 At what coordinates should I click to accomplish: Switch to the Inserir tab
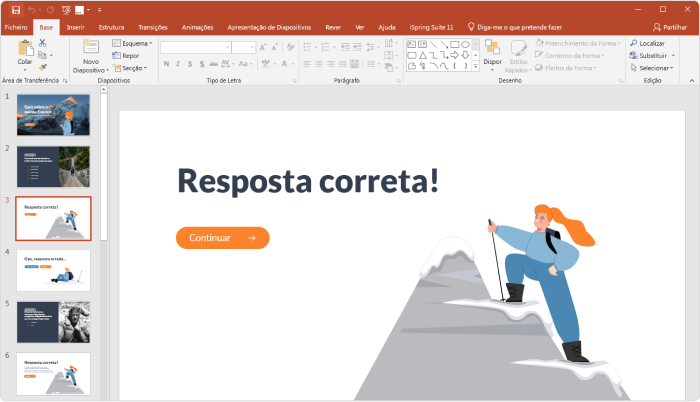75,27
